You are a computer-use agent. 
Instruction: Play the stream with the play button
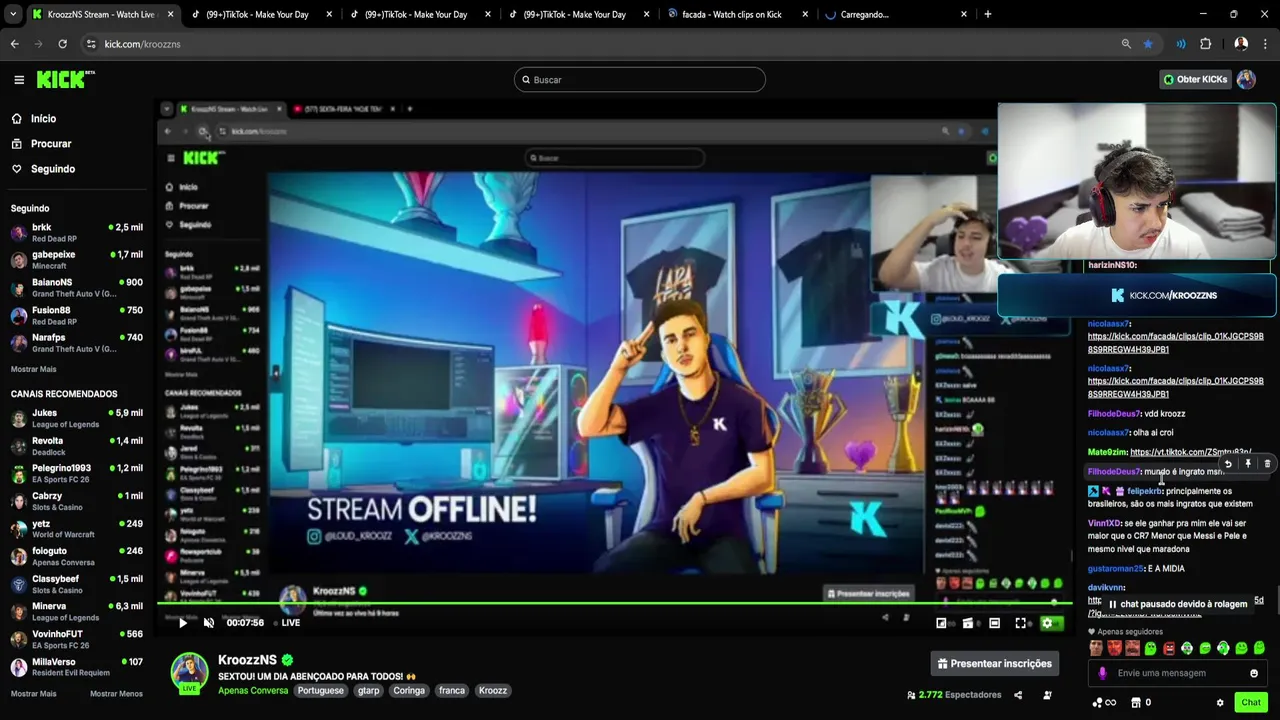point(182,623)
